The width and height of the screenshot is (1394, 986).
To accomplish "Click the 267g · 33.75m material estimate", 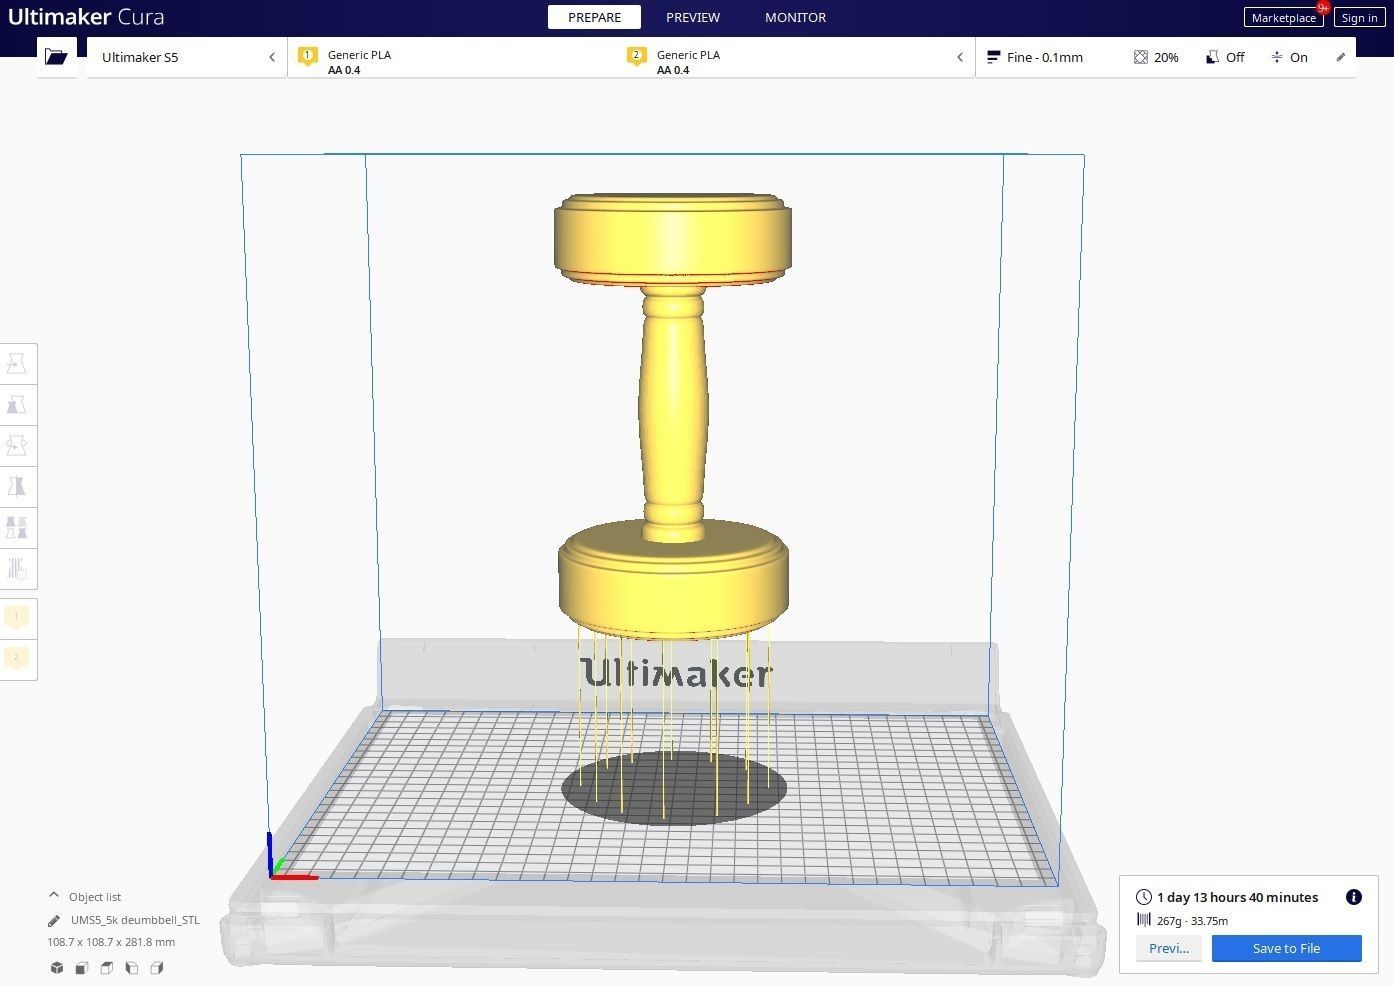I will pyautogui.click(x=1192, y=921).
